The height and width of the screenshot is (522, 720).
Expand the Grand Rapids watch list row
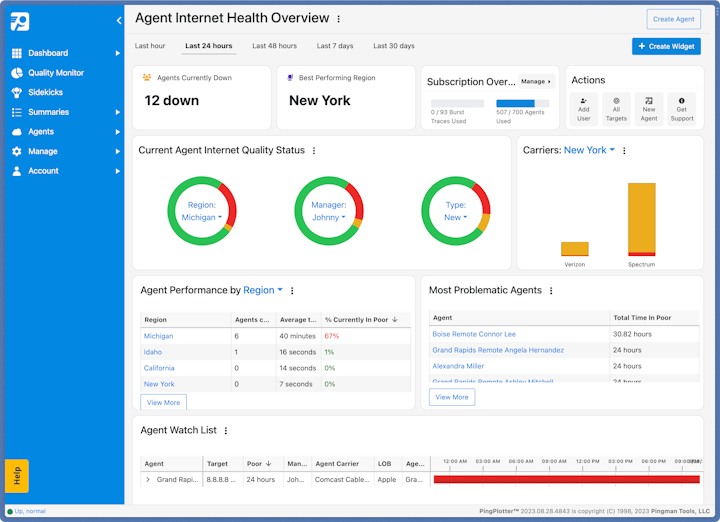coord(148,480)
